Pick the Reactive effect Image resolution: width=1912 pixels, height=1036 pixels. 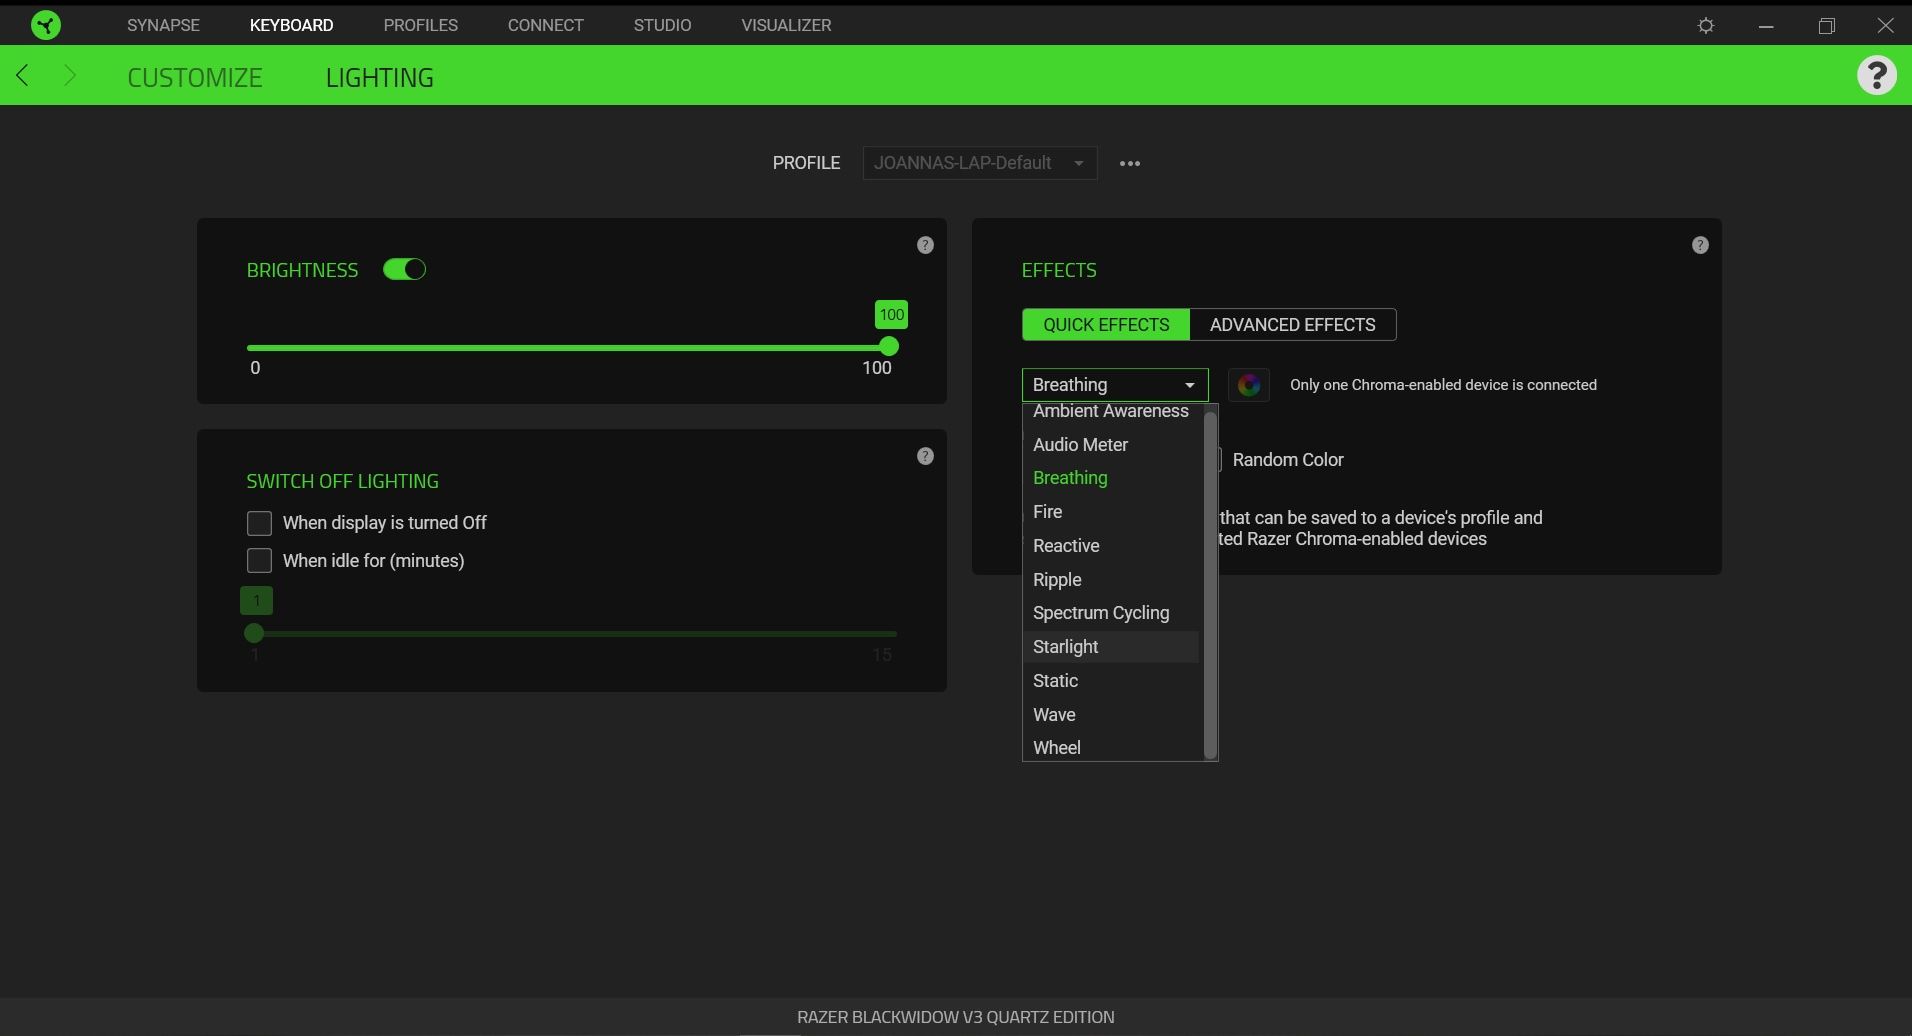1111,546
